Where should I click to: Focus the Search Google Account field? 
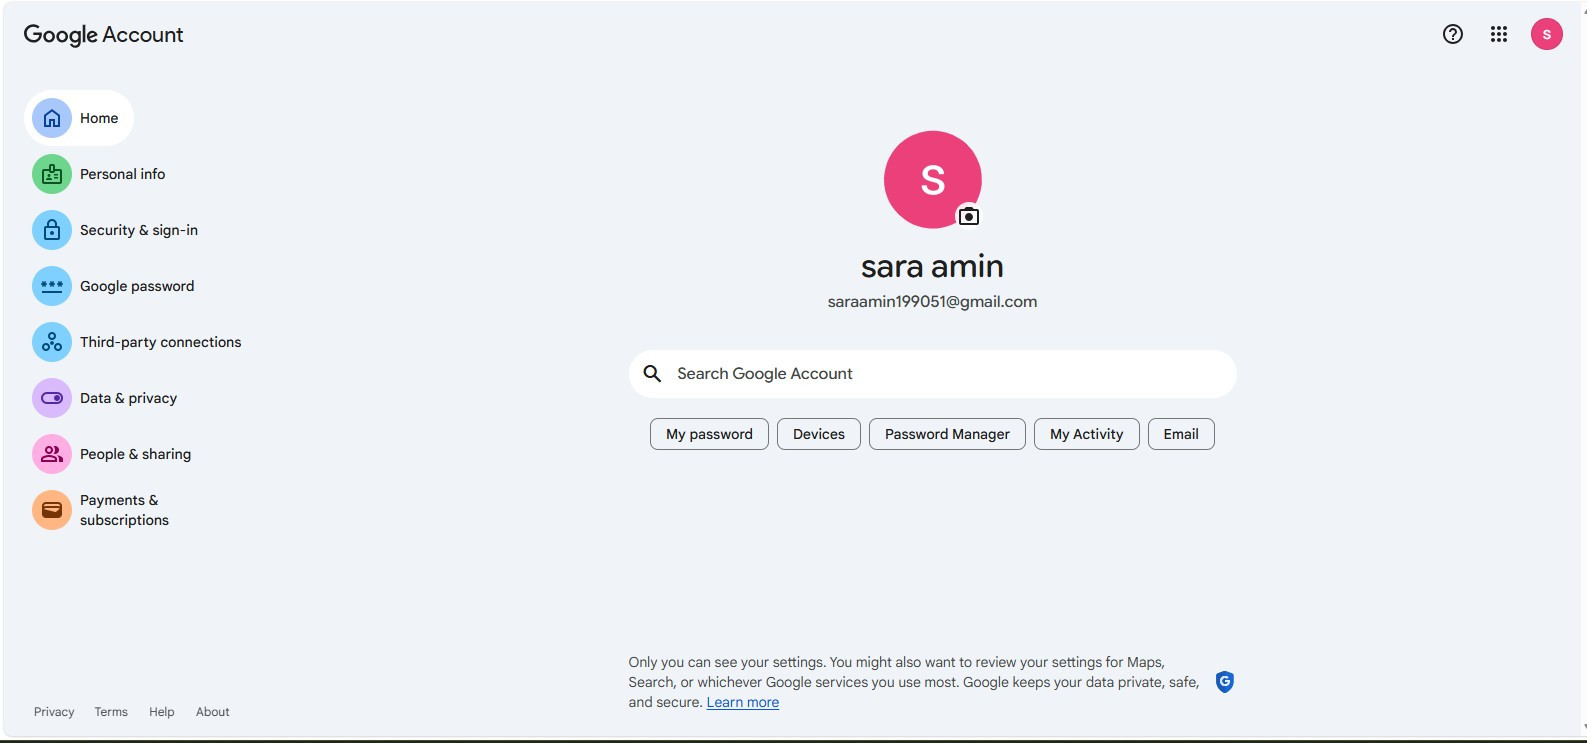pyautogui.click(x=933, y=373)
